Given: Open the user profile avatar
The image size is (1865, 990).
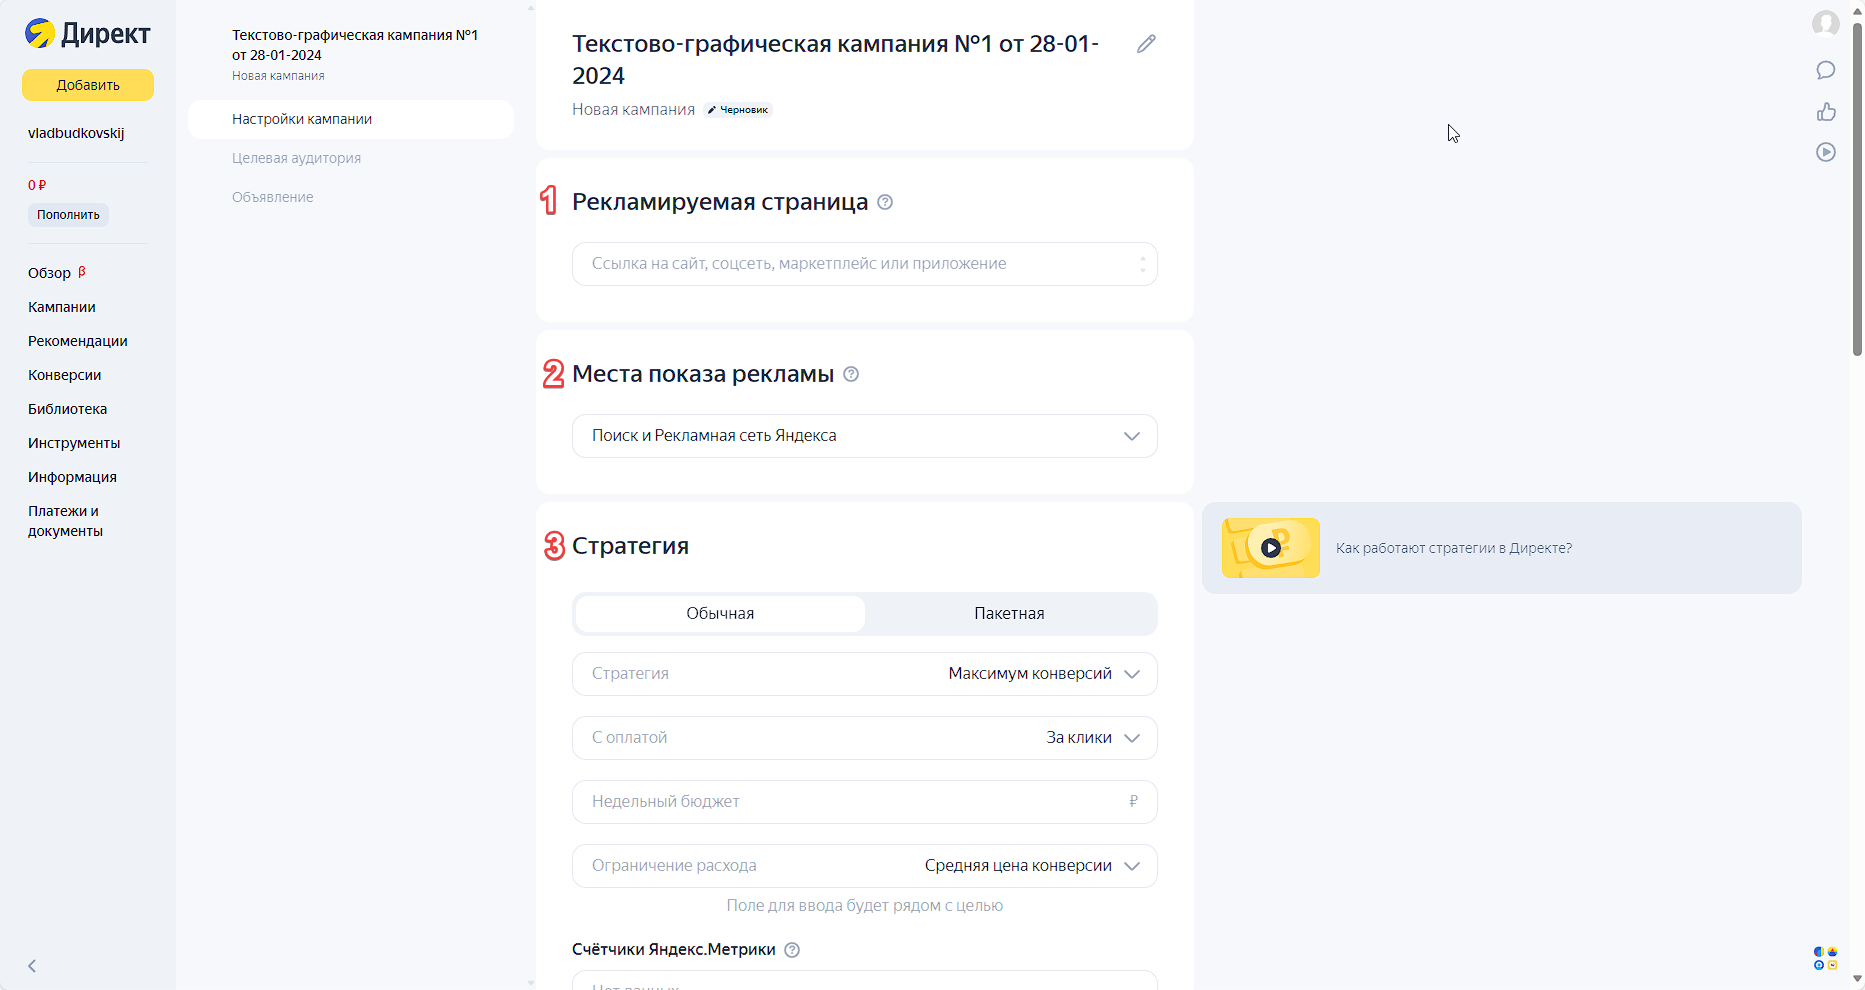Looking at the screenshot, I should click(1826, 23).
